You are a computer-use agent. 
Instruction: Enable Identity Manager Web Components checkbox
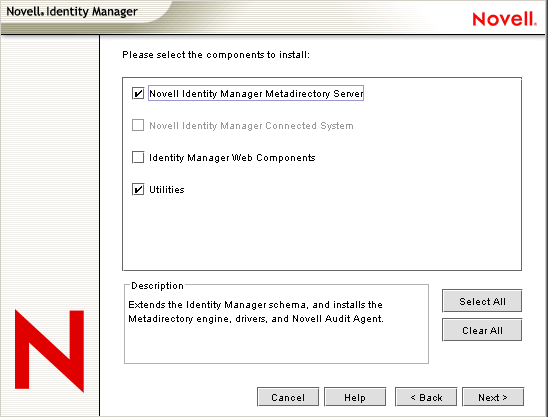pos(138,157)
